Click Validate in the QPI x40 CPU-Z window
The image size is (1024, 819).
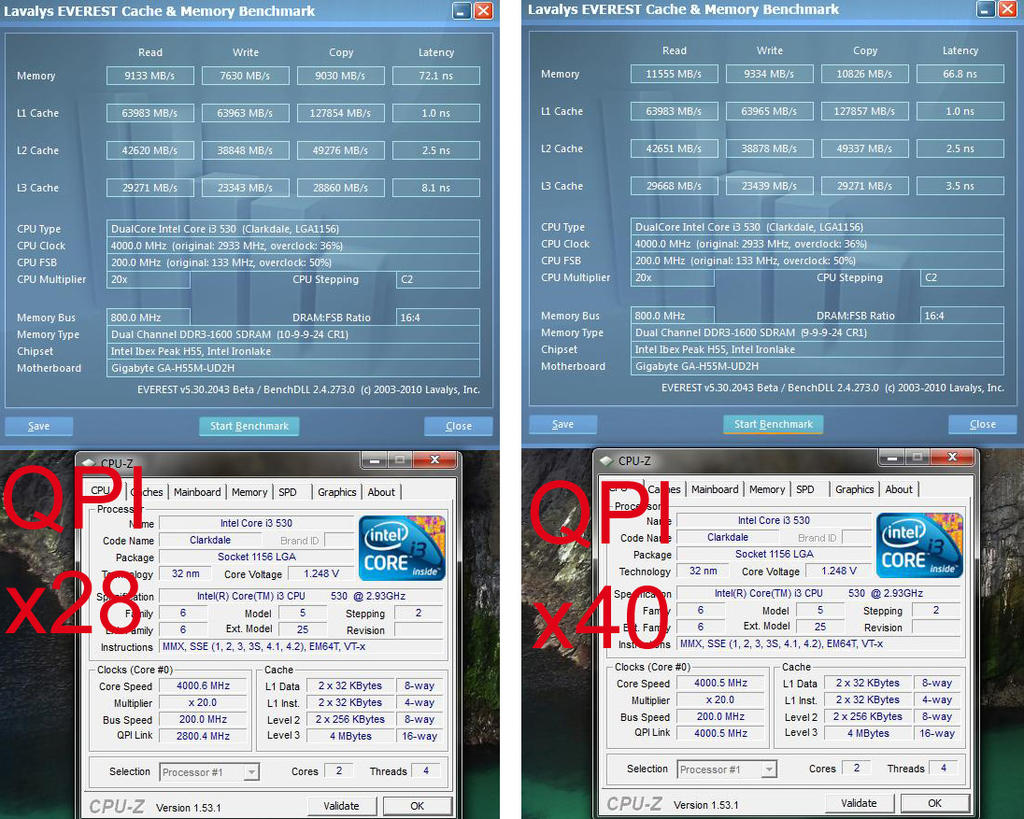tap(859, 803)
